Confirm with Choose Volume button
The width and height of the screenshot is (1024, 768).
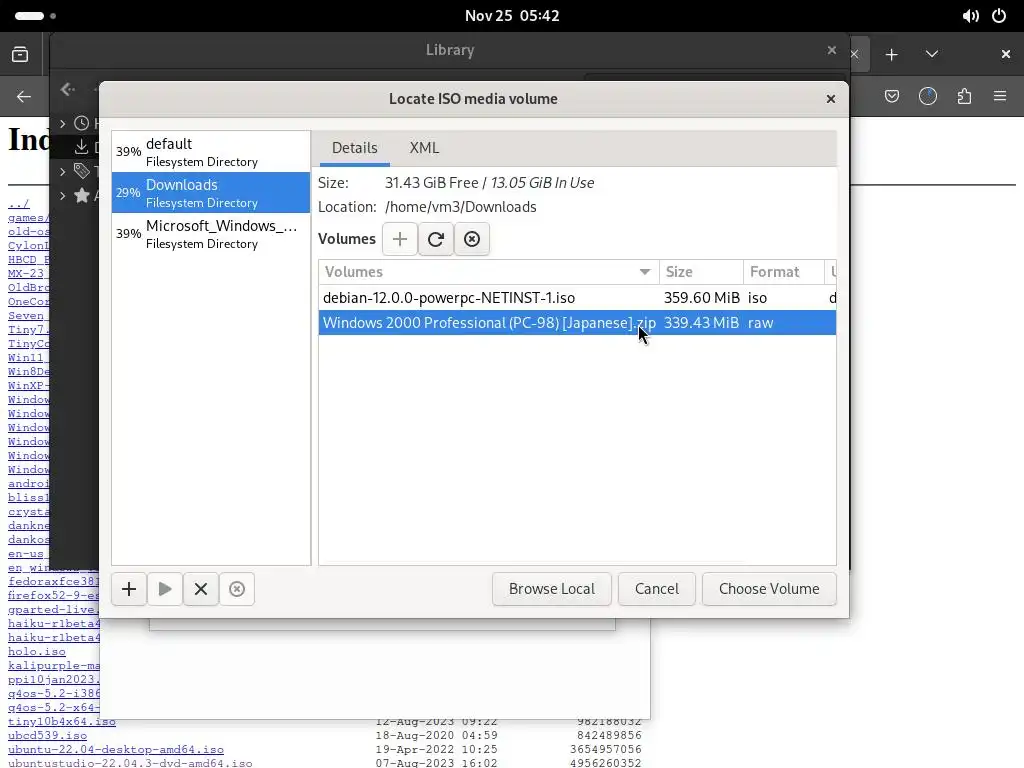point(769,589)
